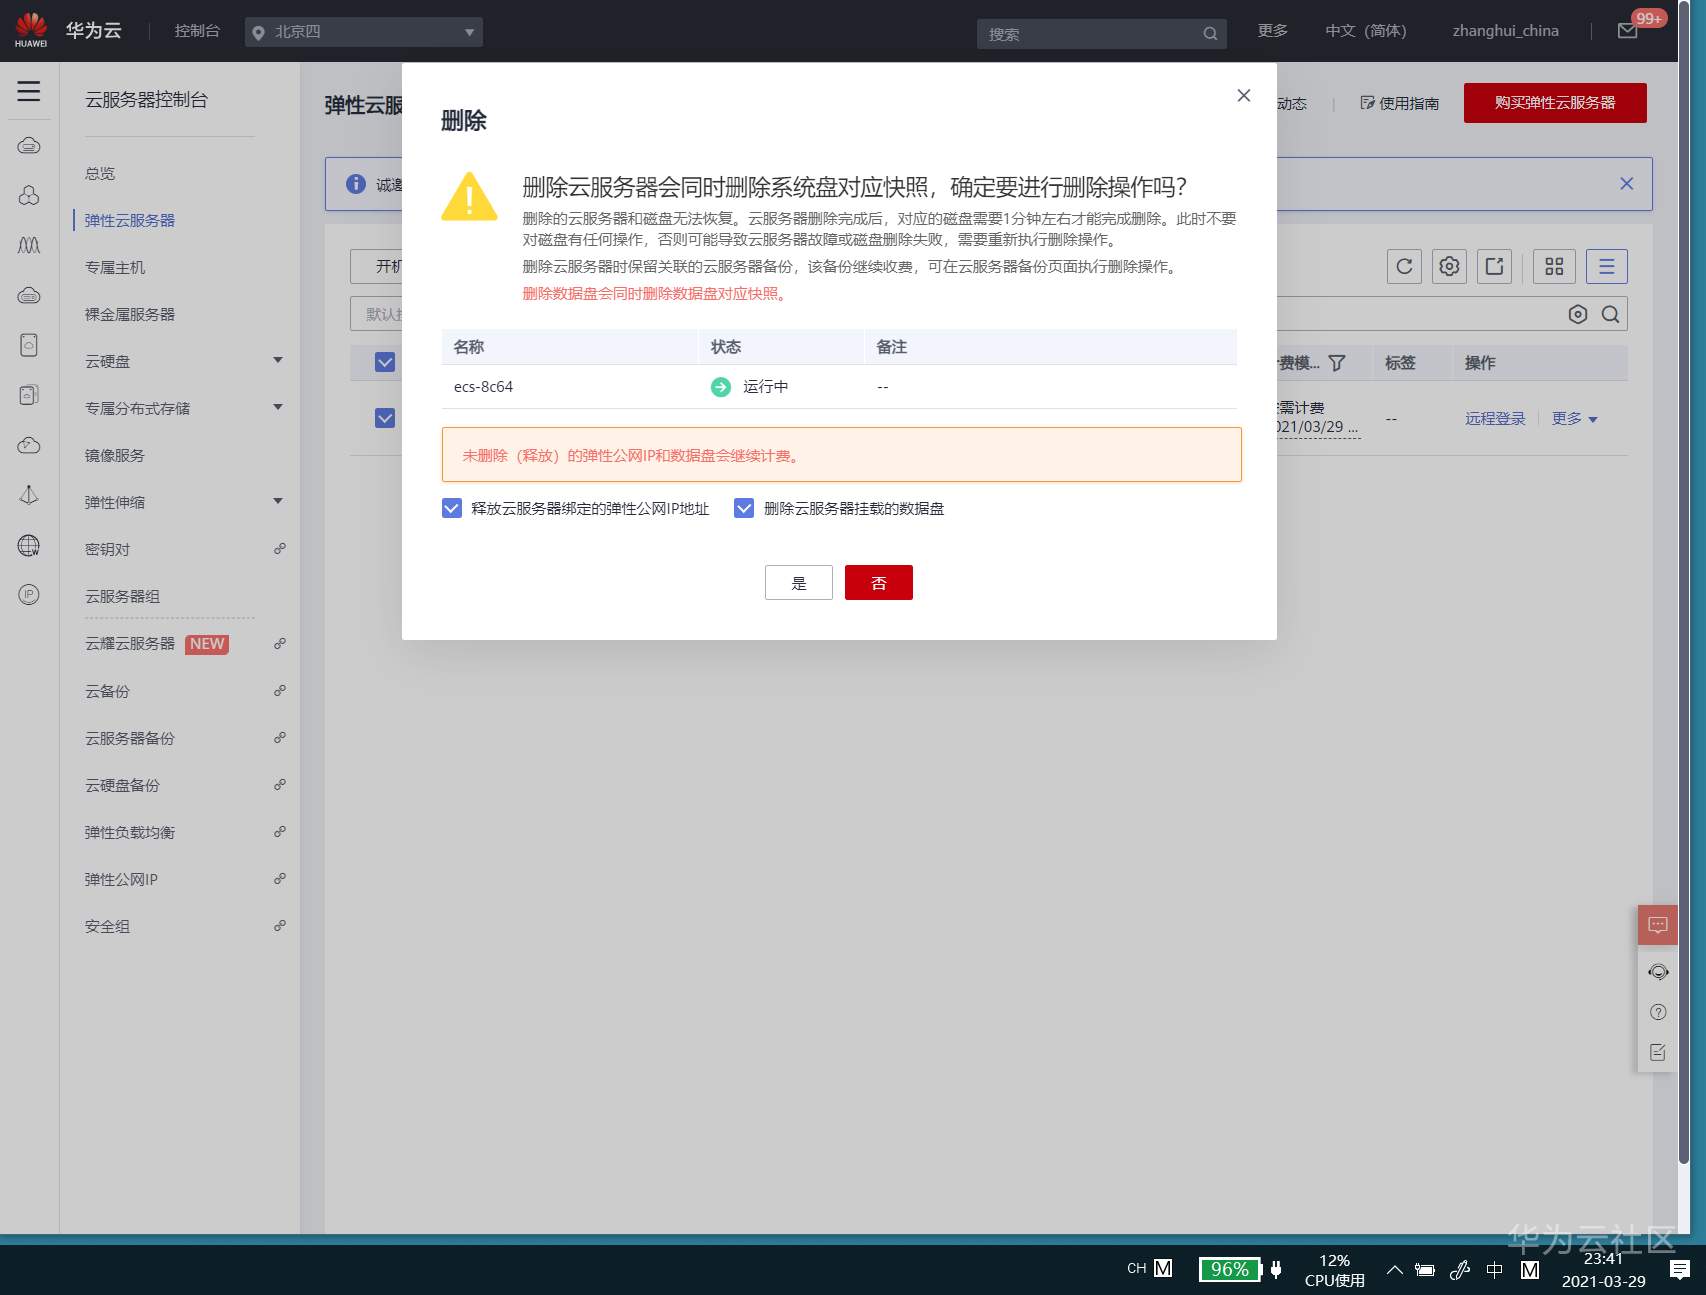Refresh the server list
This screenshot has width=1706, height=1295.
click(1404, 266)
